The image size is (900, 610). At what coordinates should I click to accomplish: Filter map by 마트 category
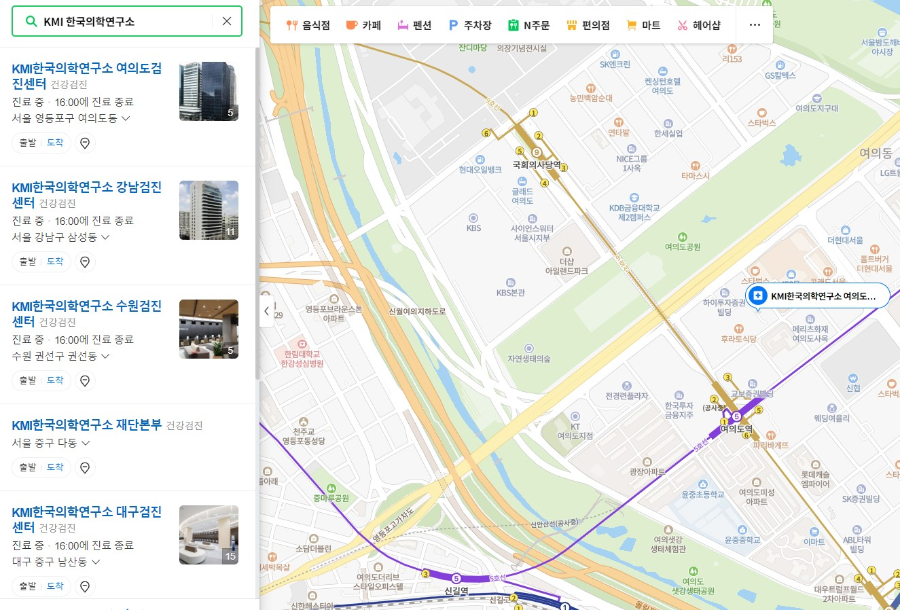pos(643,25)
